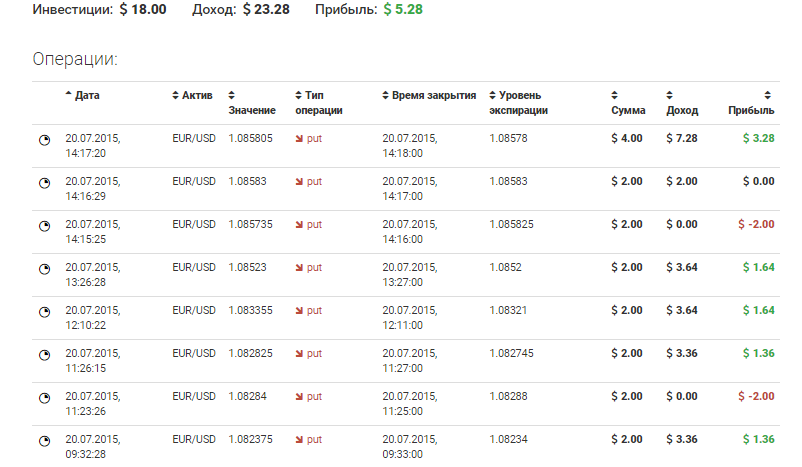This screenshot has width=802, height=467.
Task: Sort the table by Дата column
Action: coord(86,95)
